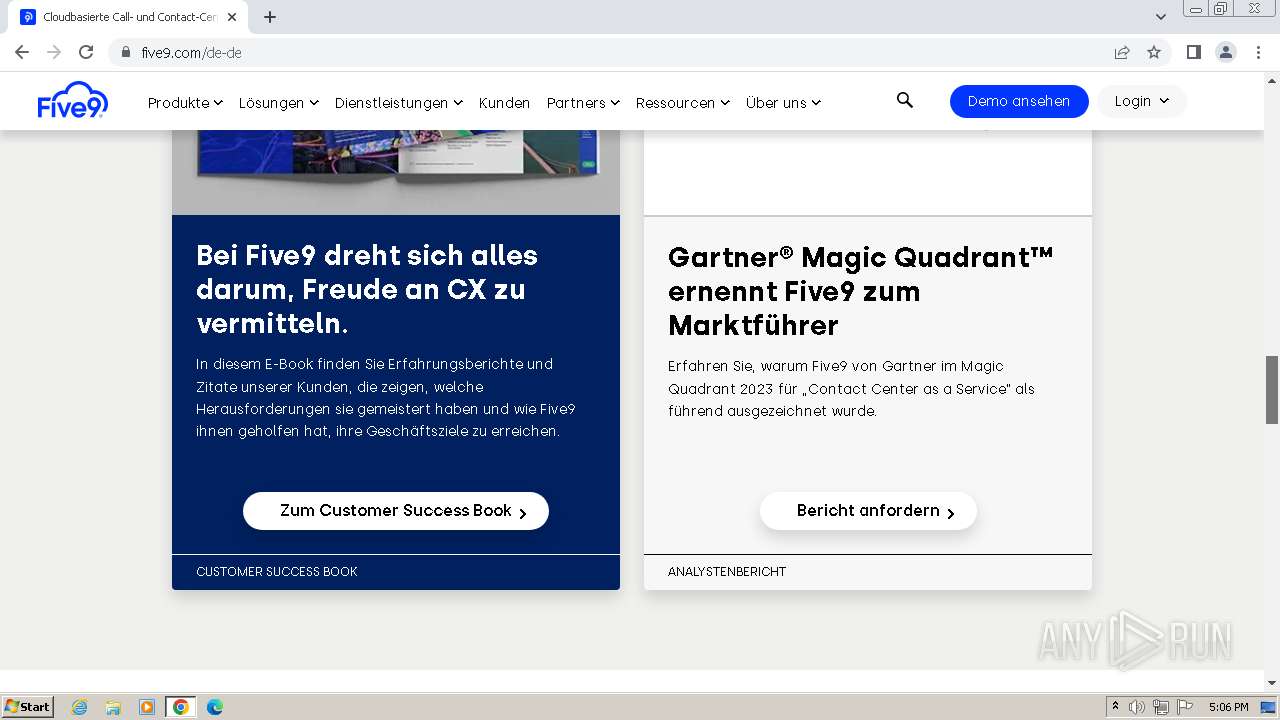Bookmark this page with the star icon

tap(1154, 52)
